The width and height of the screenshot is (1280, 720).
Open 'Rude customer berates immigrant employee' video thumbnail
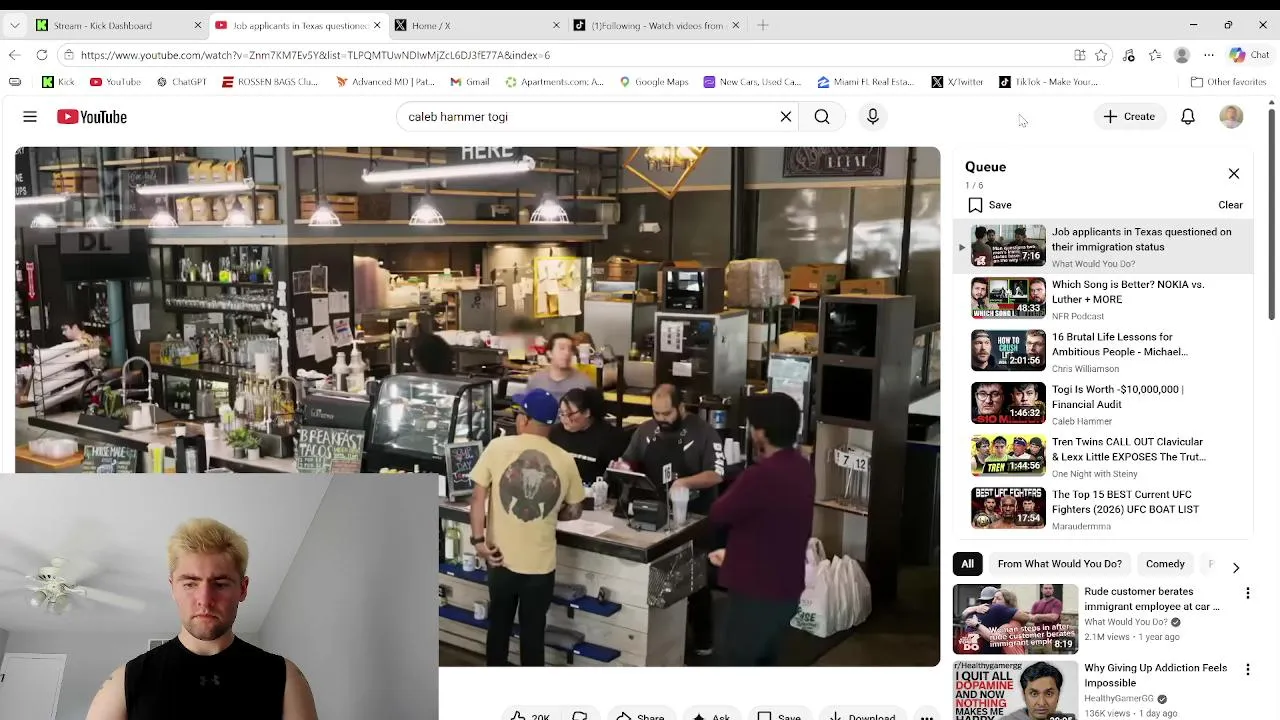(1015, 619)
